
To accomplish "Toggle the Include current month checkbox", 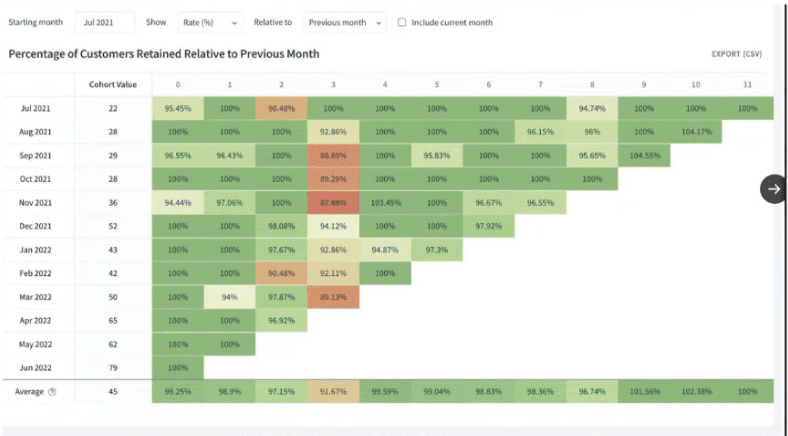I will click(402, 22).
